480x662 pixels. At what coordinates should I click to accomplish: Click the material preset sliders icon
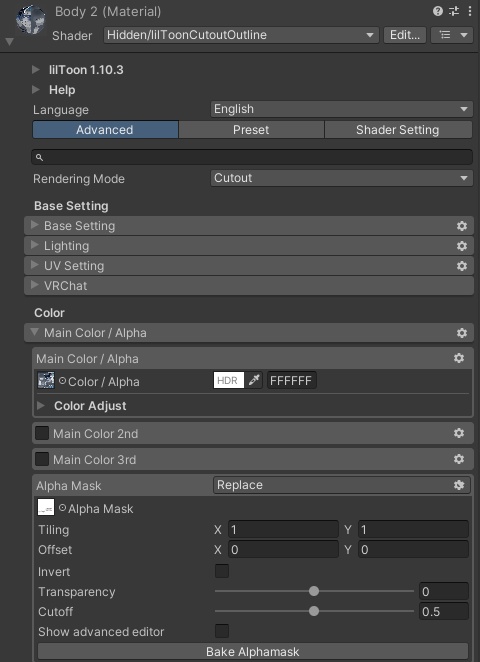pyautogui.click(x=454, y=11)
